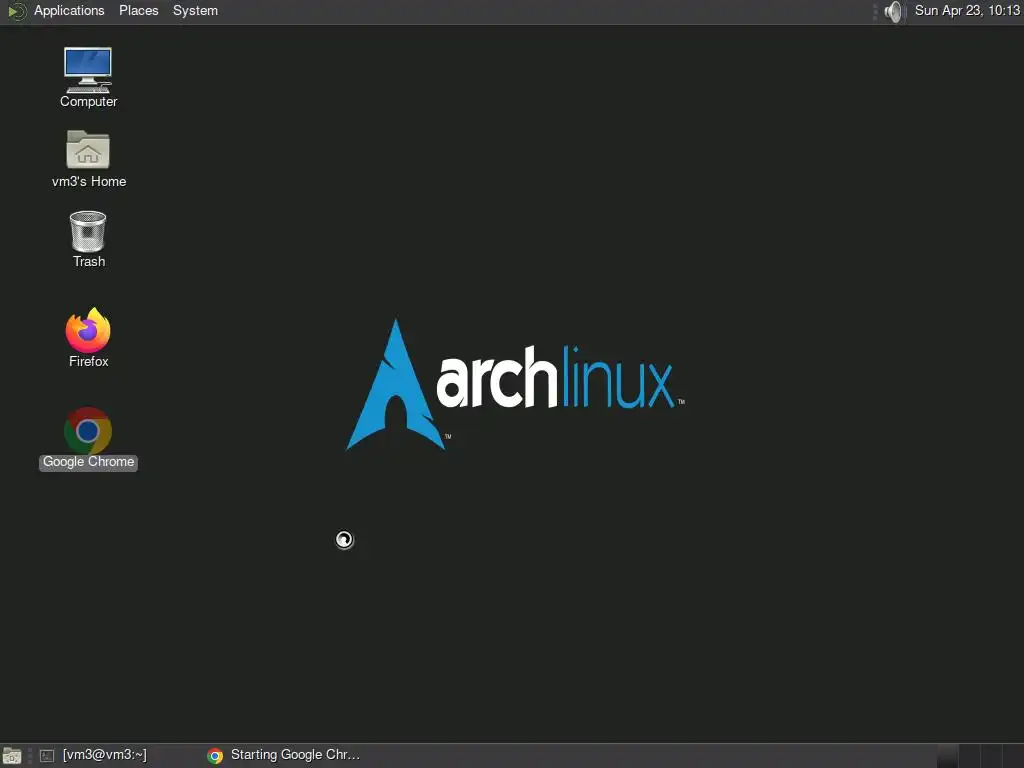Click the show desktop button in the bottom panel
The width and height of the screenshot is (1024, 768).
tap(12, 756)
